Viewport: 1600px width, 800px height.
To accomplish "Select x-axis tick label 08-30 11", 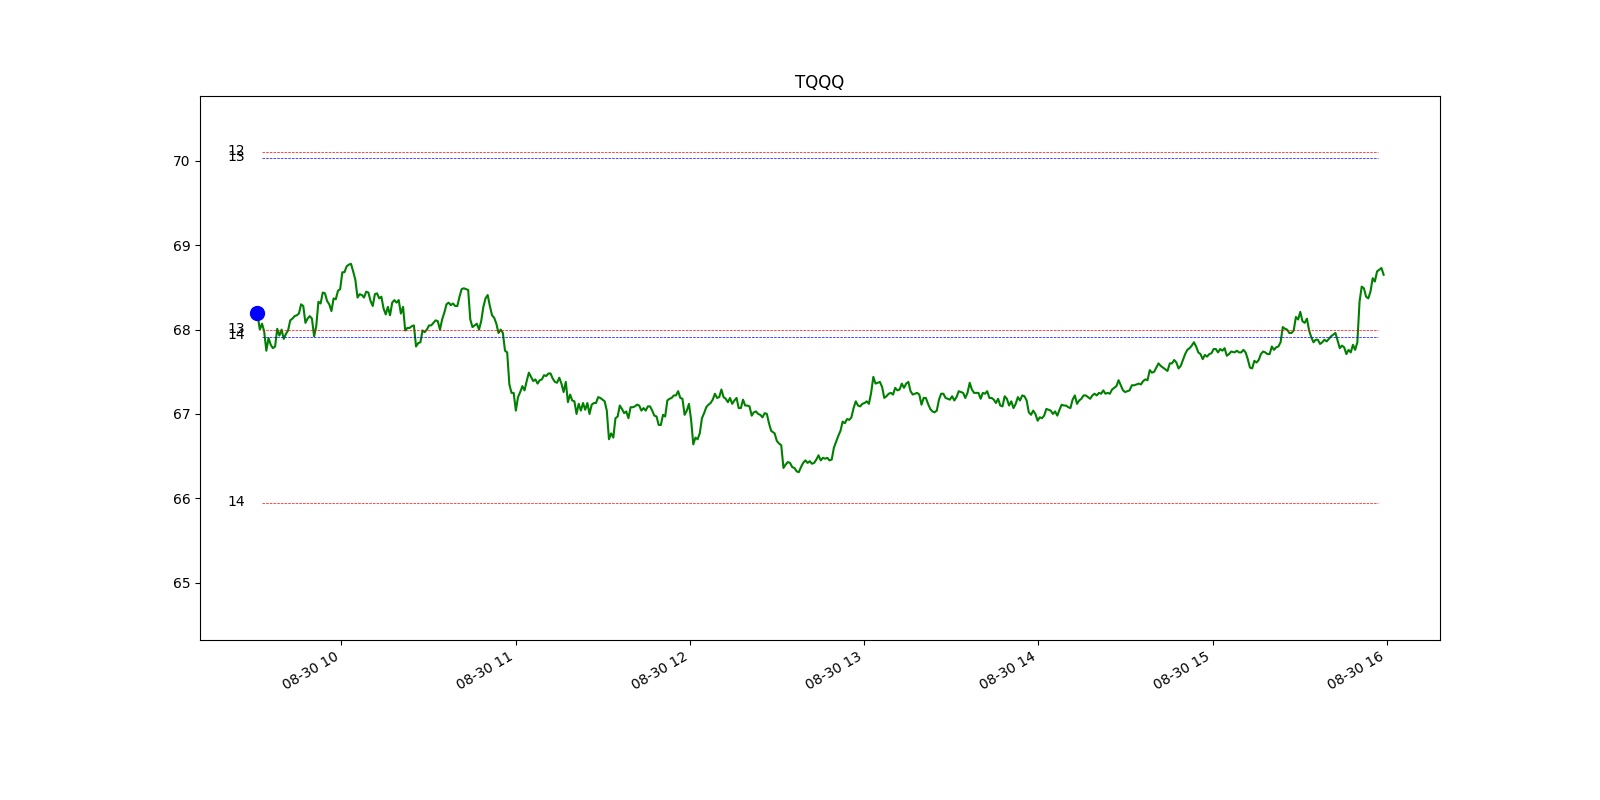I will tap(485, 669).
